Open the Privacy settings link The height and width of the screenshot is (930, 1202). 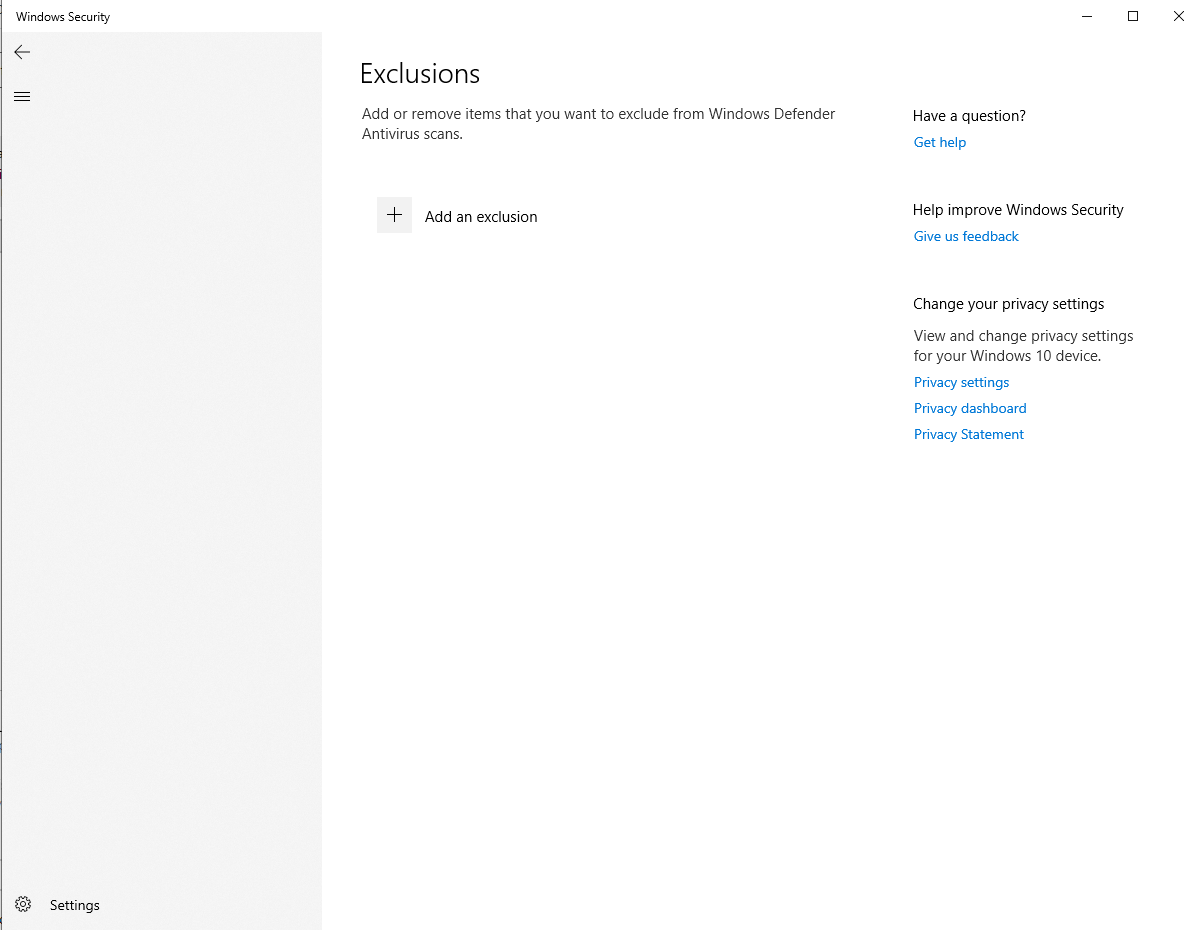(x=961, y=382)
